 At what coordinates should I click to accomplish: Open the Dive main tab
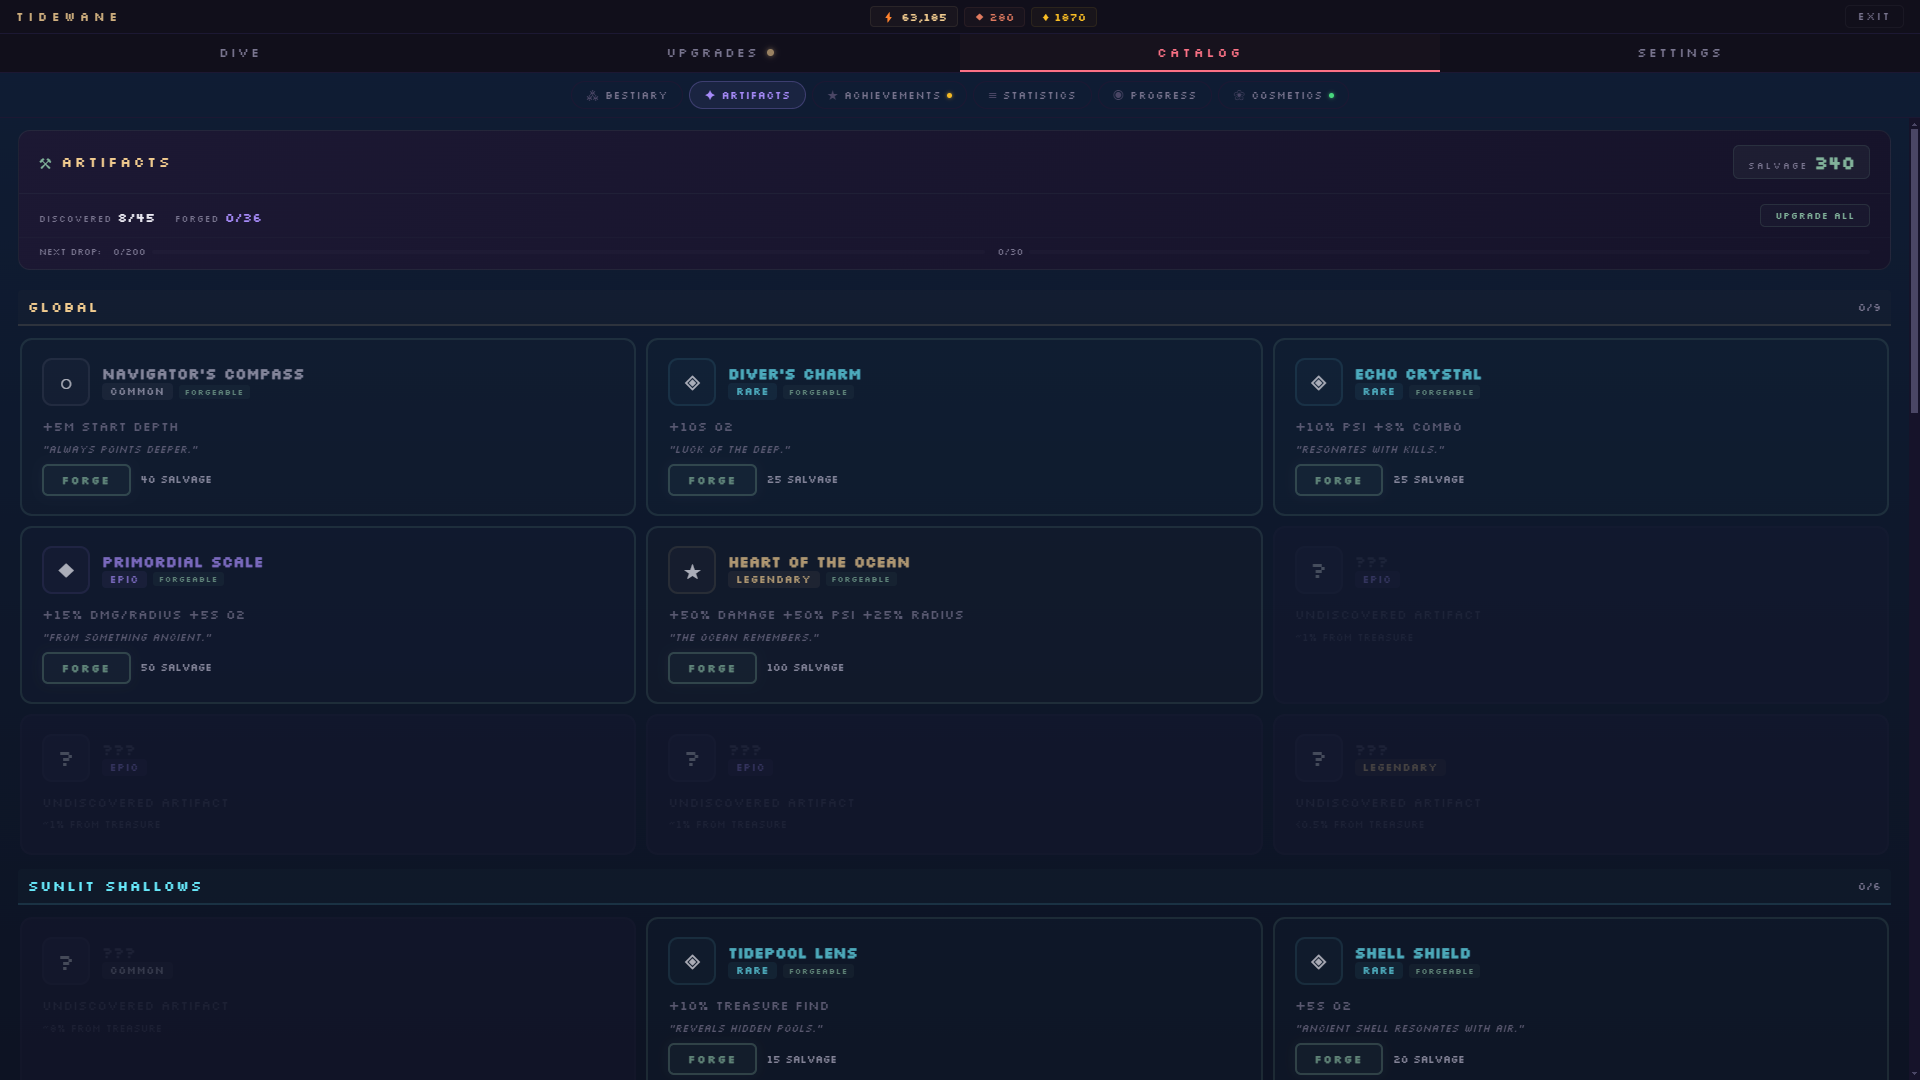coord(240,53)
